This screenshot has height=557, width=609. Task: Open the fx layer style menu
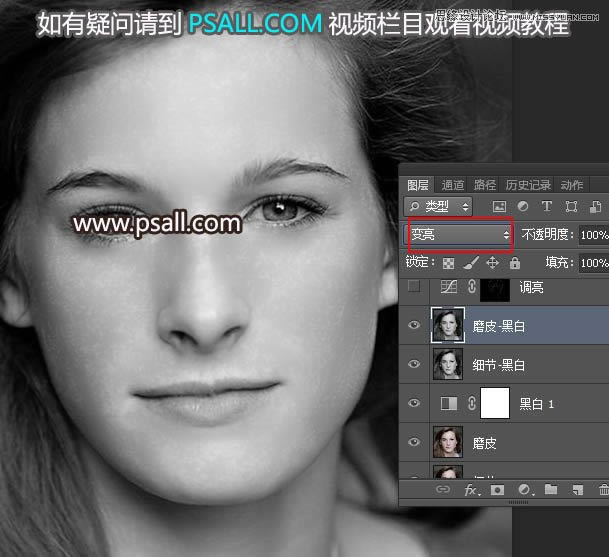(x=469, y=490)
